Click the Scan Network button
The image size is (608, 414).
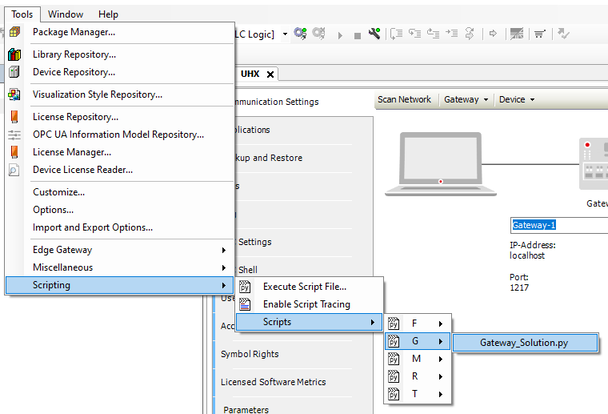tap(405, 100)
